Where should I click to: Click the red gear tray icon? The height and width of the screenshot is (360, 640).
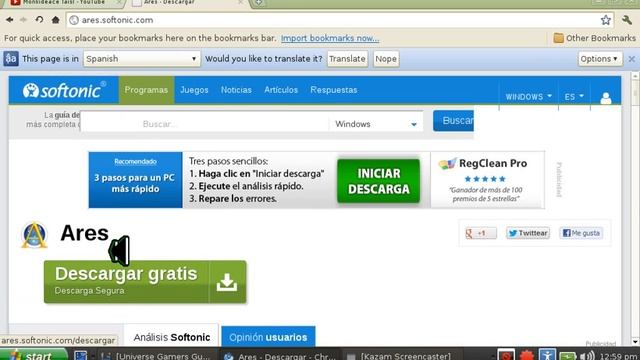click(x=526, y=356)
